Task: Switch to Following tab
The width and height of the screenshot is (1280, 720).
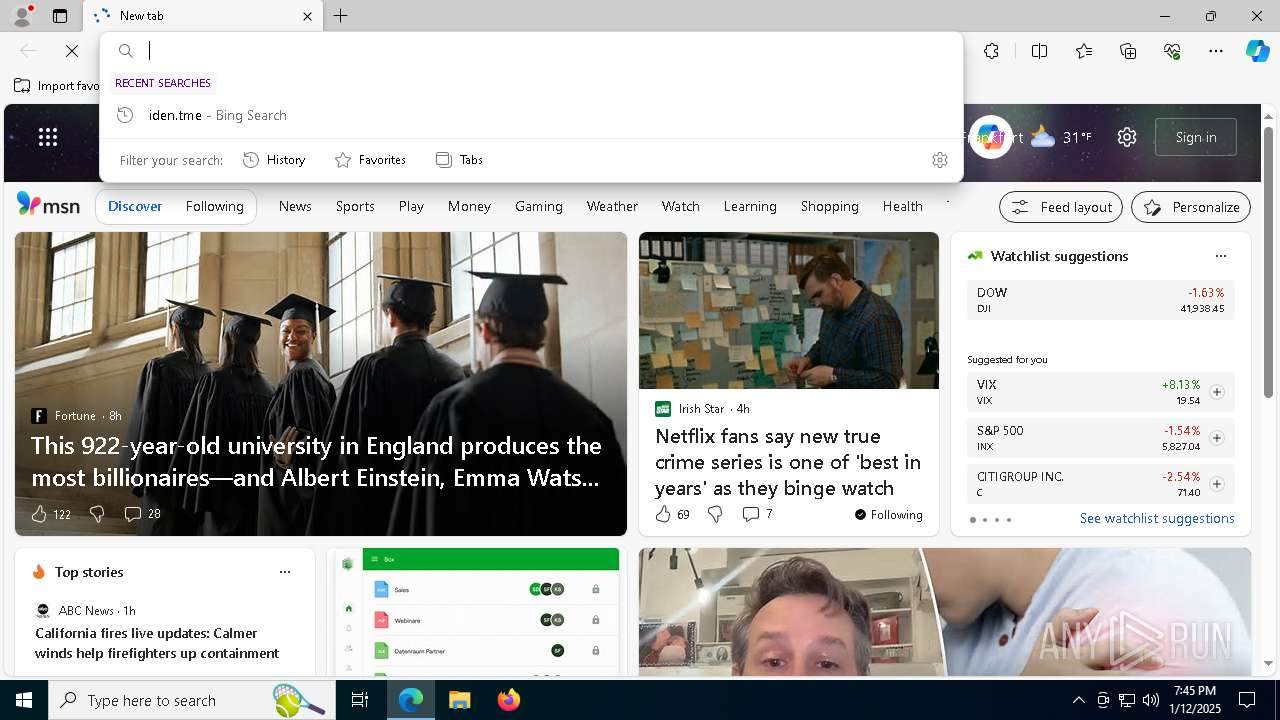Action: click(x=214, y=206)
